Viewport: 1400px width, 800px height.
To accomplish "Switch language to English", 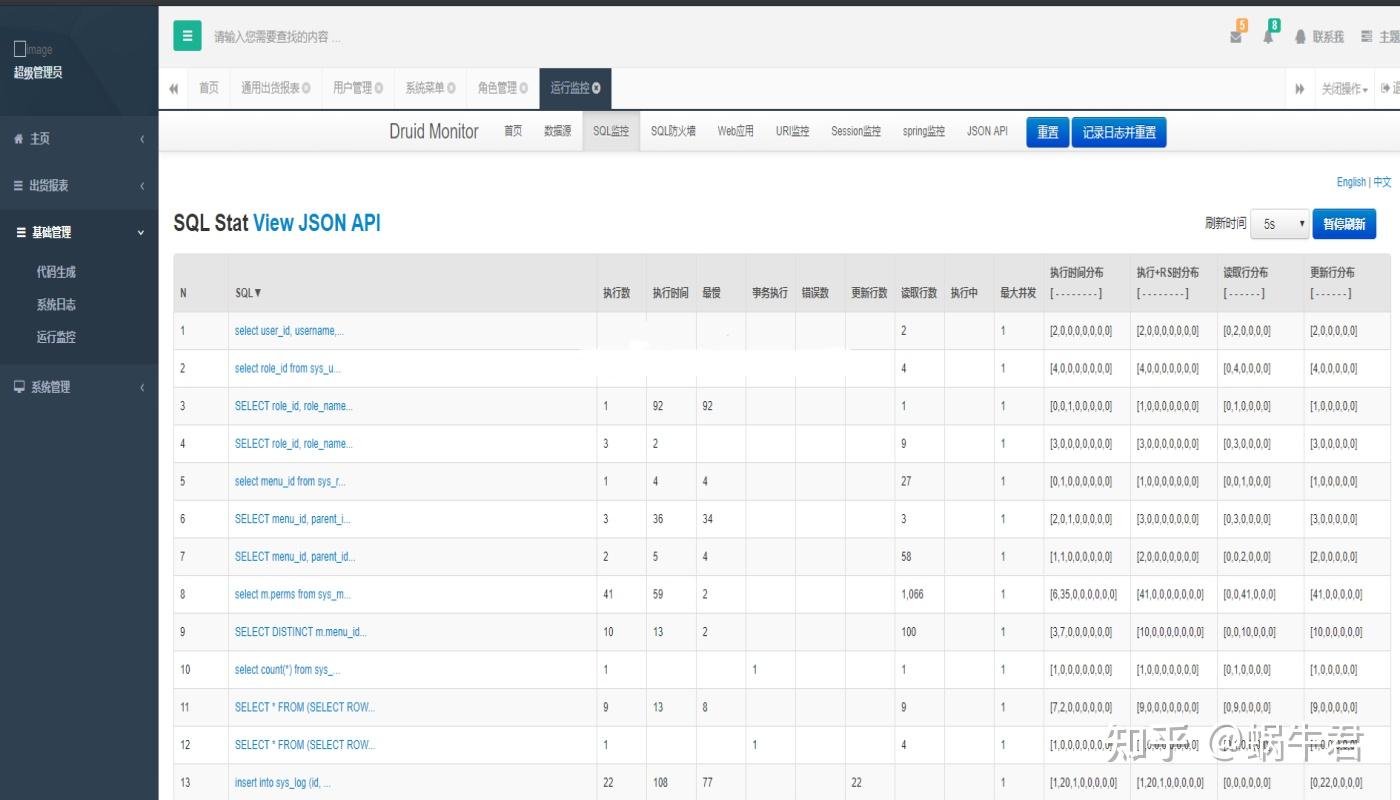I will pos(1351,182).
